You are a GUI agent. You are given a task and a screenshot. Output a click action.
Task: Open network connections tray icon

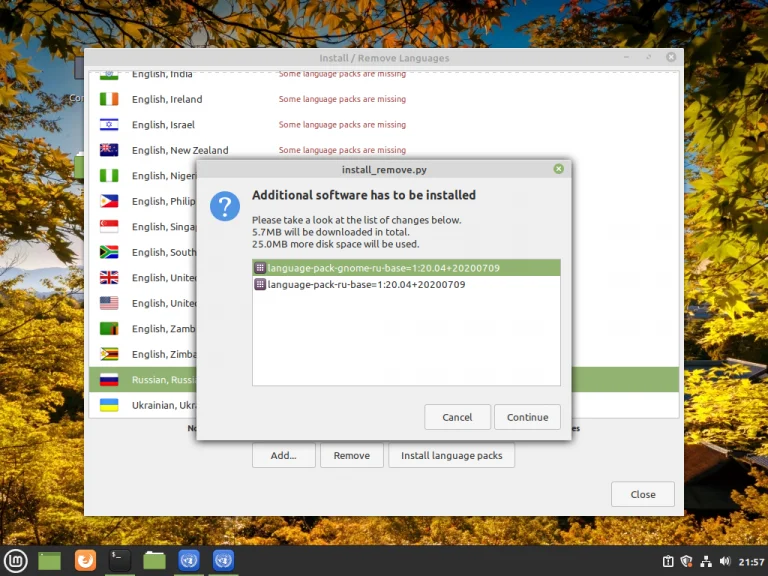pyautogui.click(x=706, y=561)
